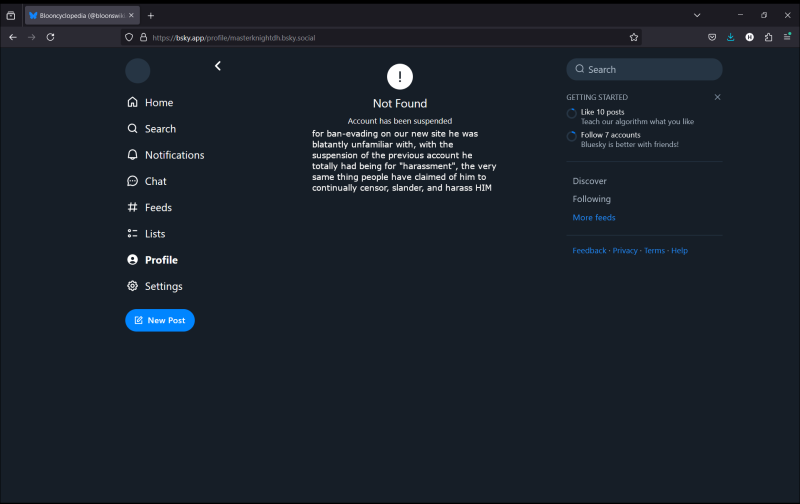
Task: Click the browser Forward arrow
Action: 32,37
